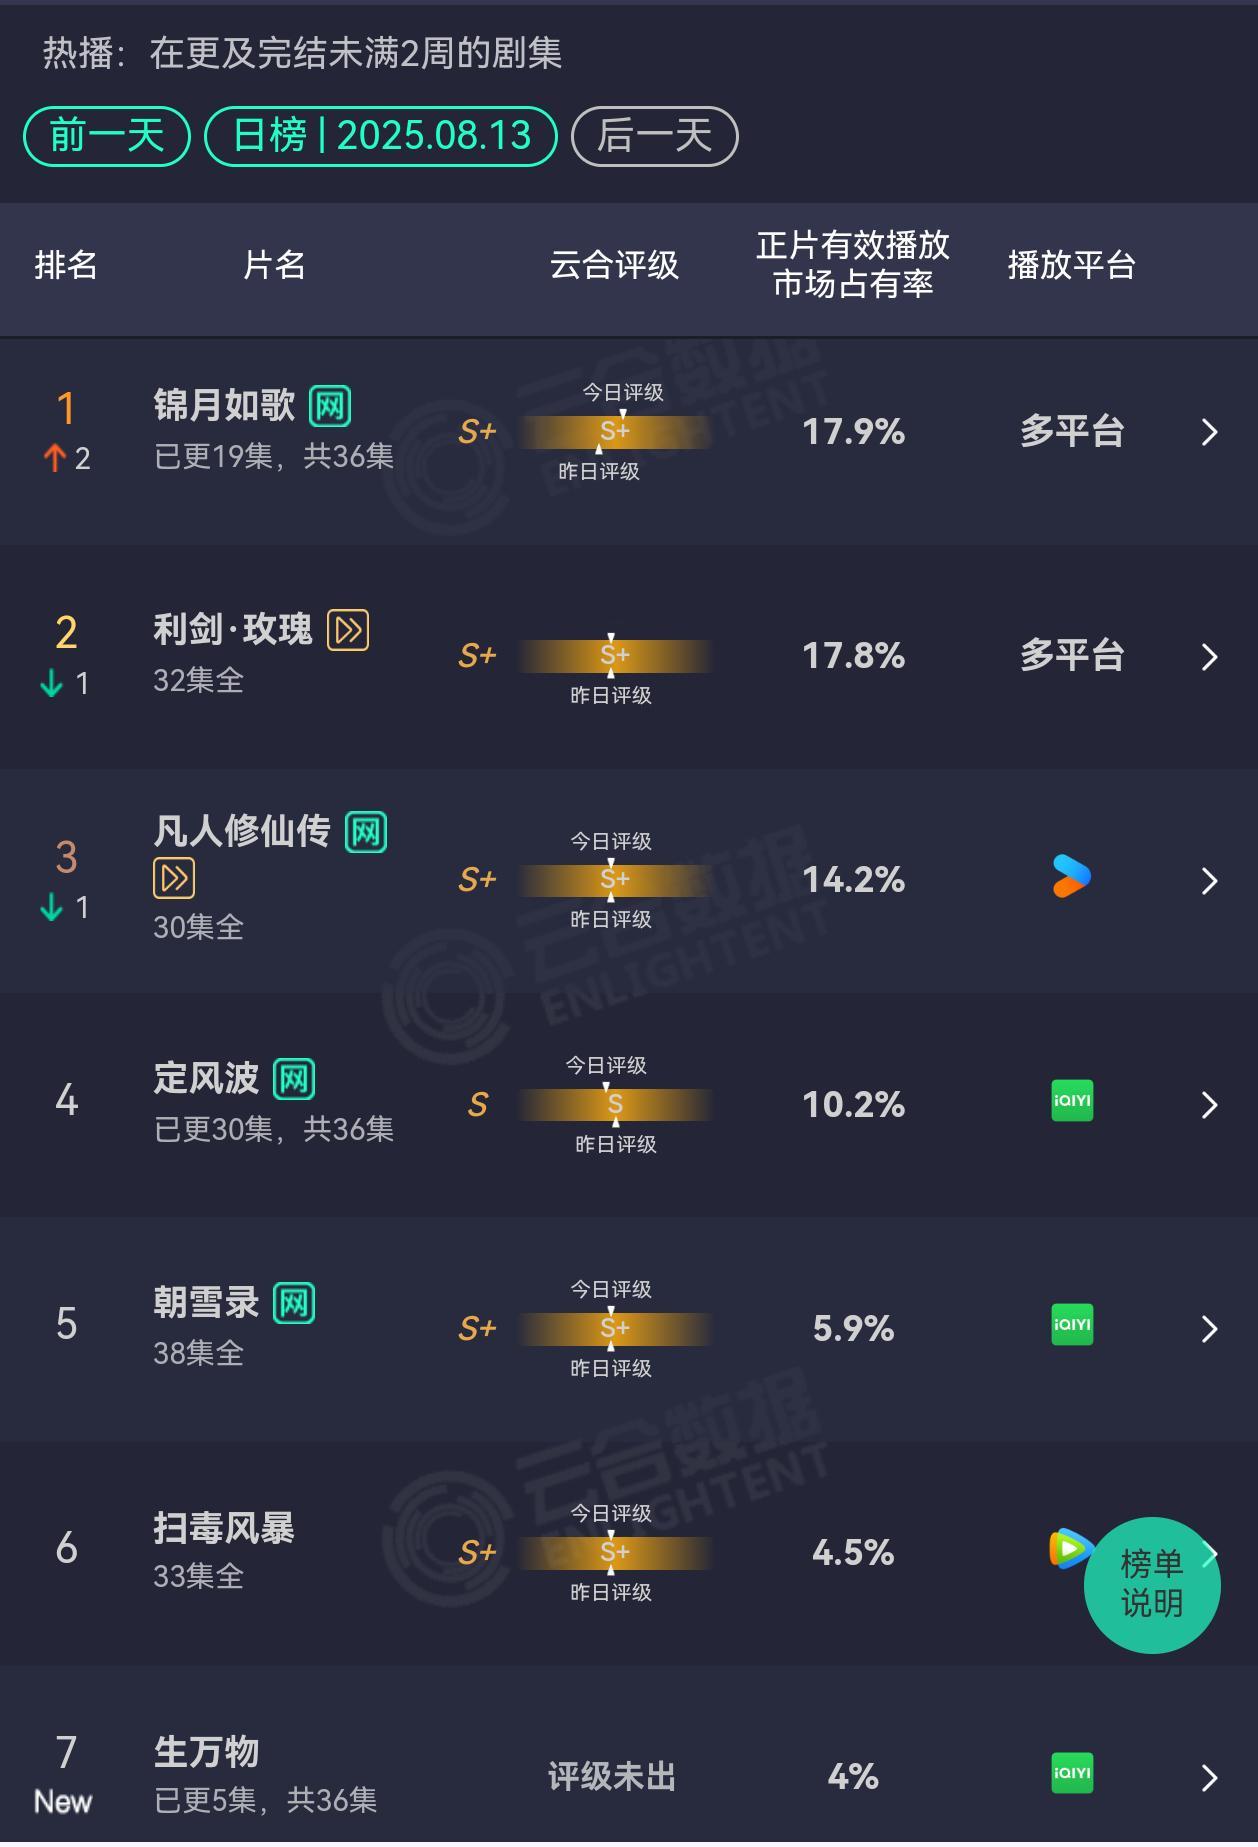Select the 云合评级 column header

coord(614,265)
